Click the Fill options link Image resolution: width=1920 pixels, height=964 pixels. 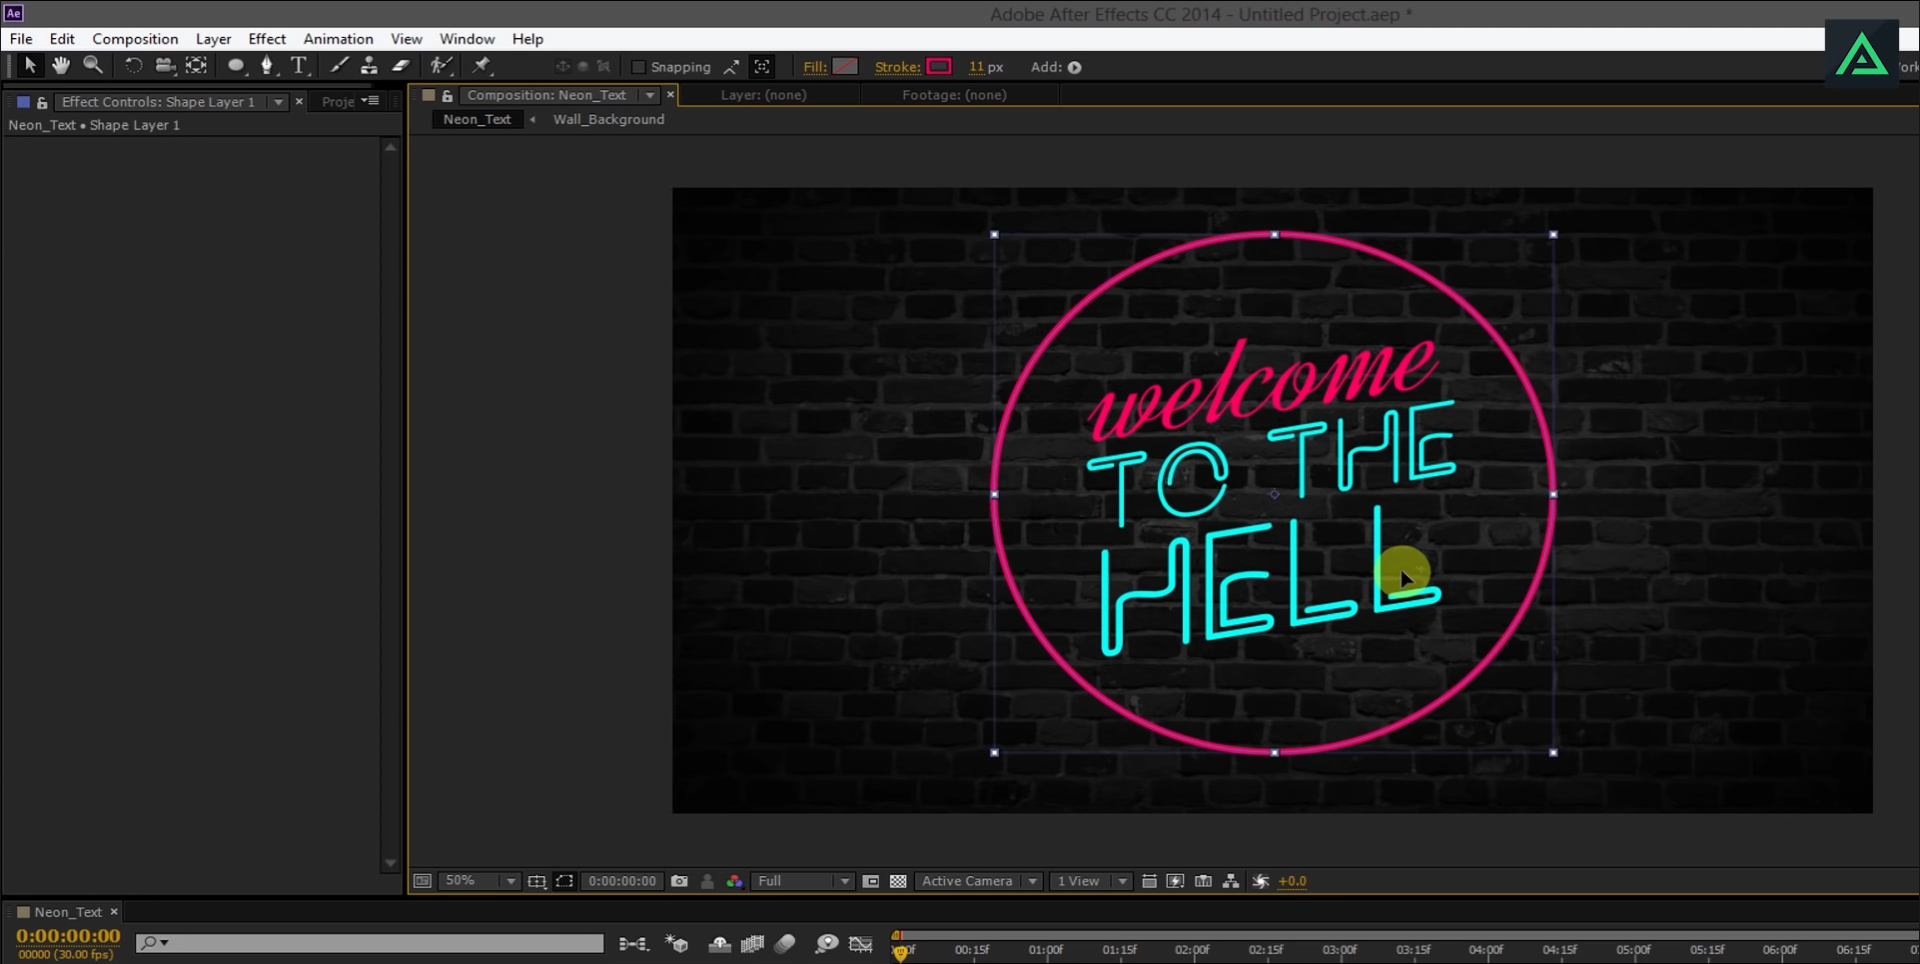pos(815,67)
